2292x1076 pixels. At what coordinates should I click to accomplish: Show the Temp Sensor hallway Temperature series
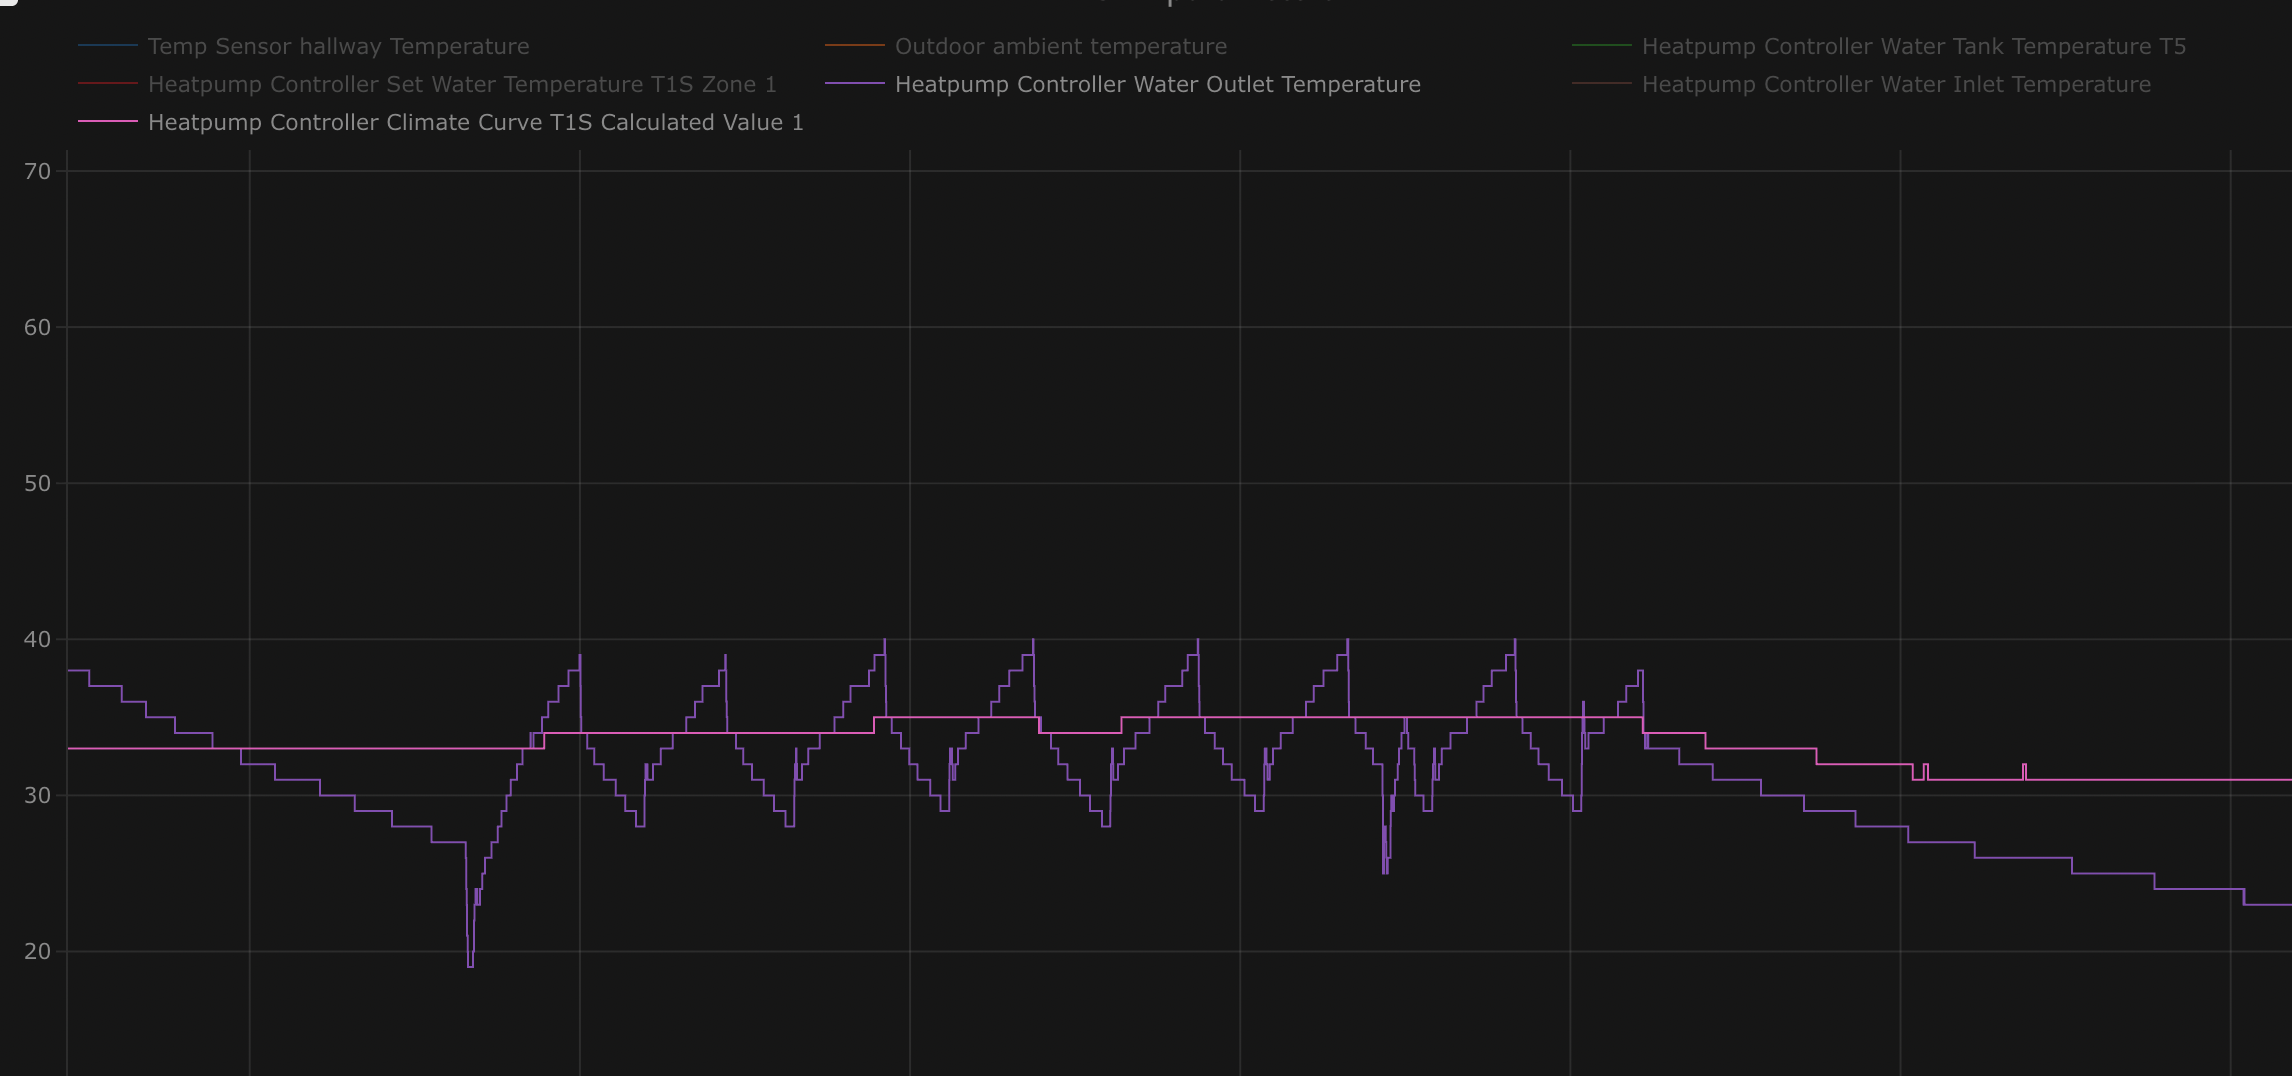[338, 47]
